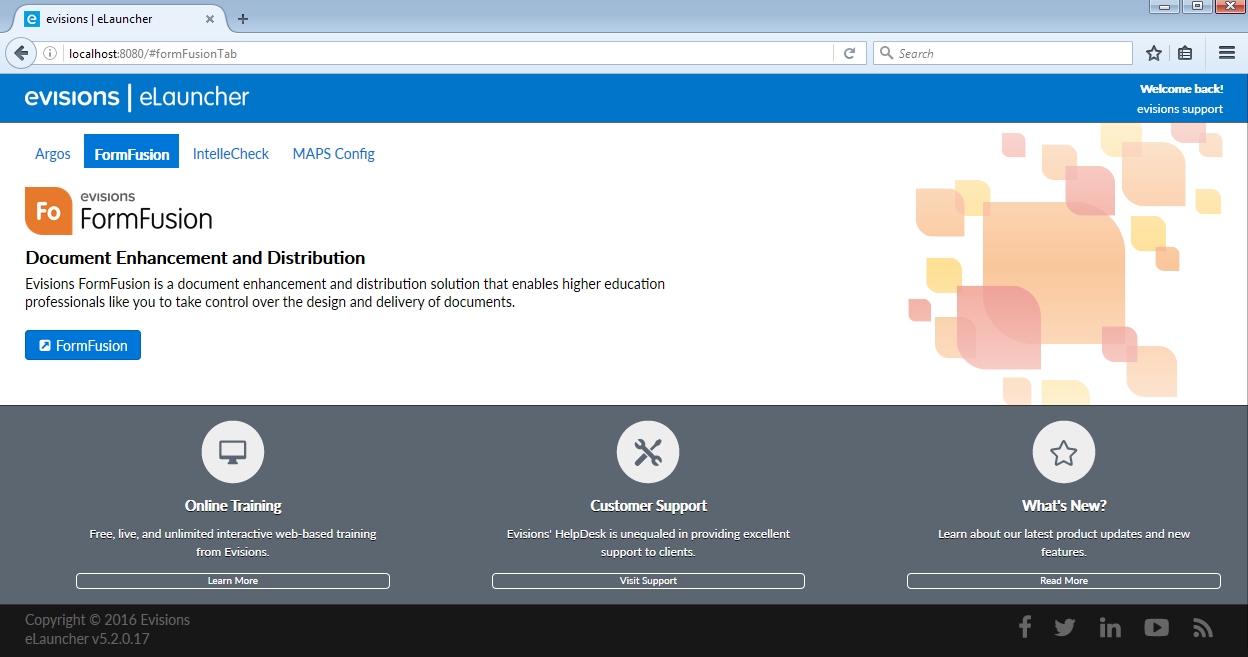Open the MAPS Config tab
Screen dimensions: 1248x657
click(334, 153)
